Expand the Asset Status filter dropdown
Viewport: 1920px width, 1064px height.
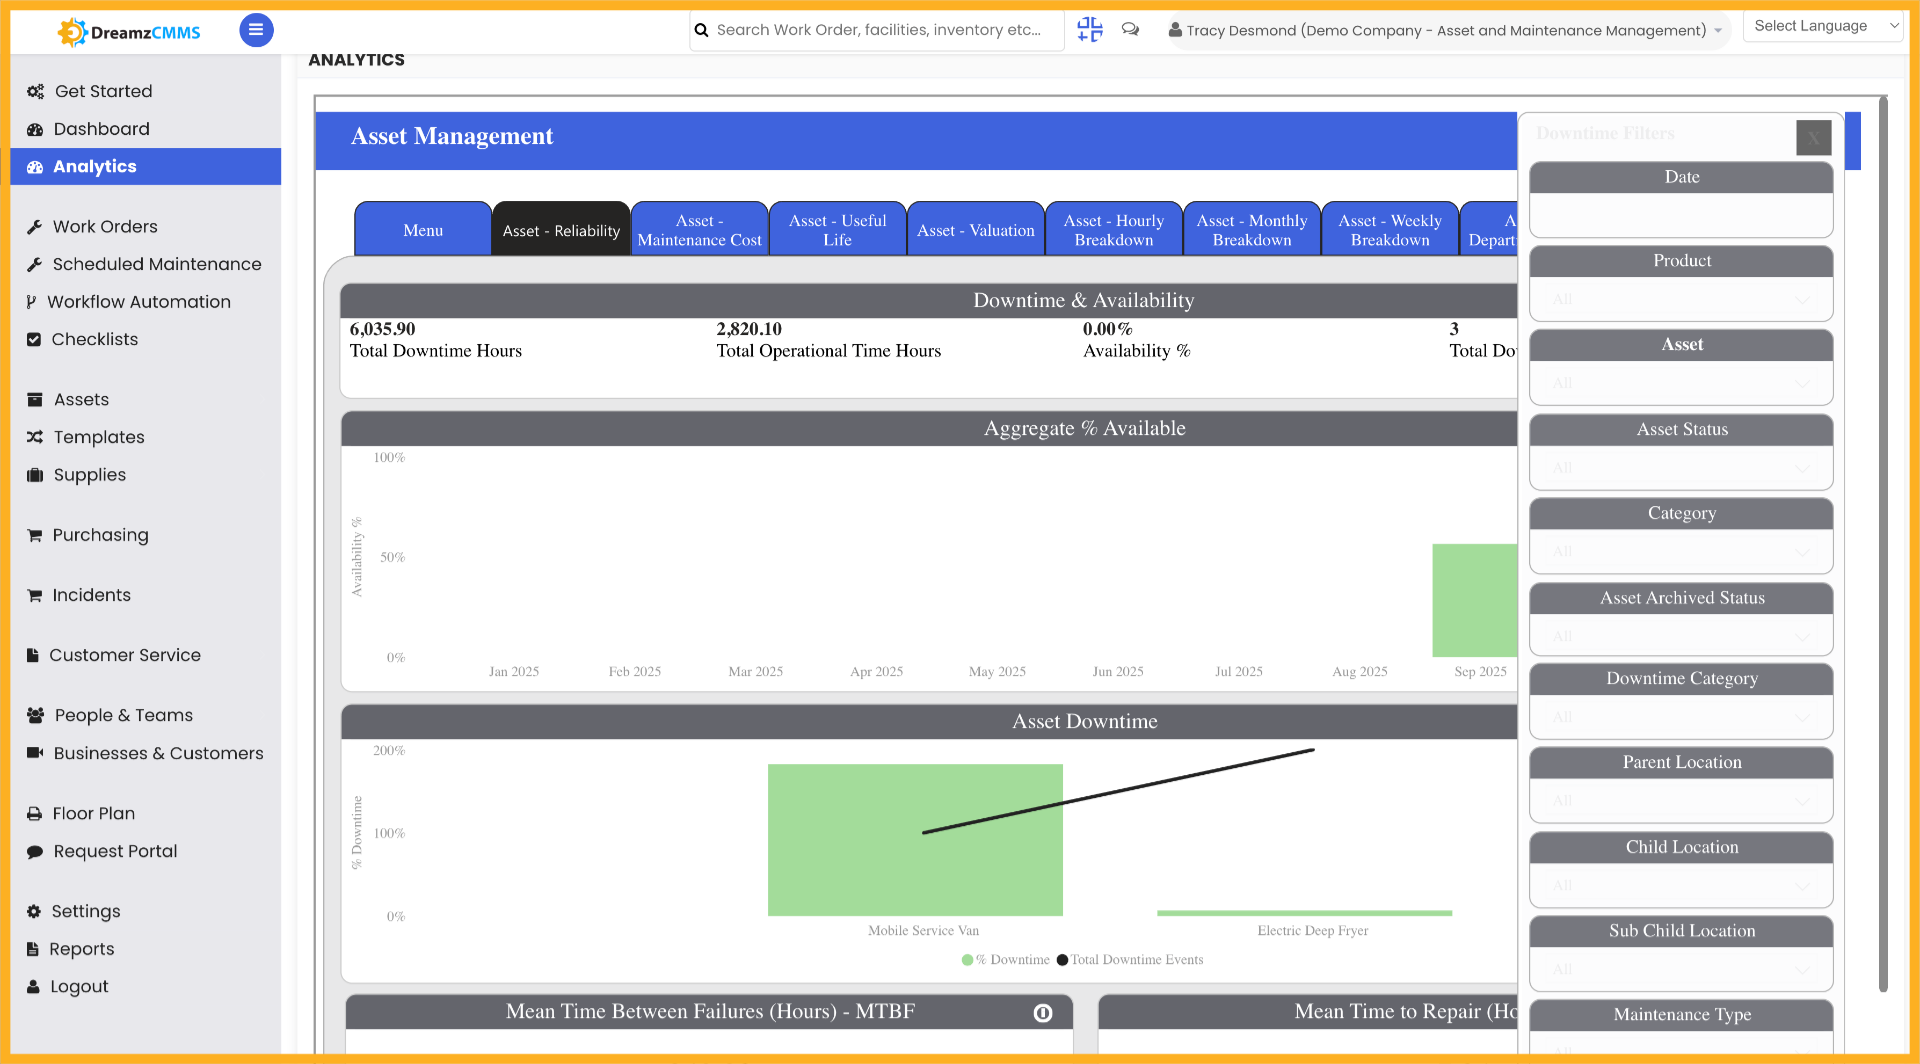pyautogui.click(x=1681, y=467)
